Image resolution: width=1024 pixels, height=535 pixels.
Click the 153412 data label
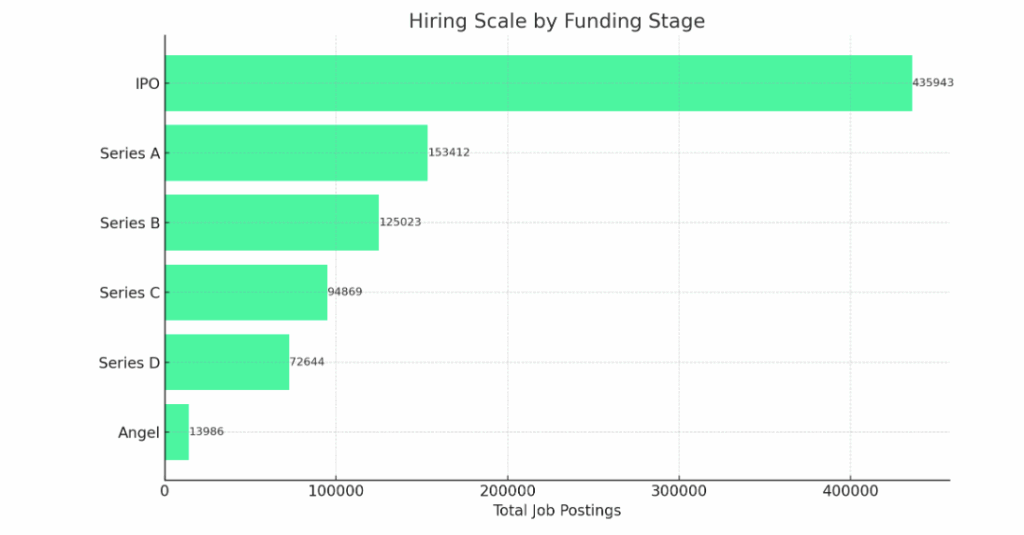point(449,152)
